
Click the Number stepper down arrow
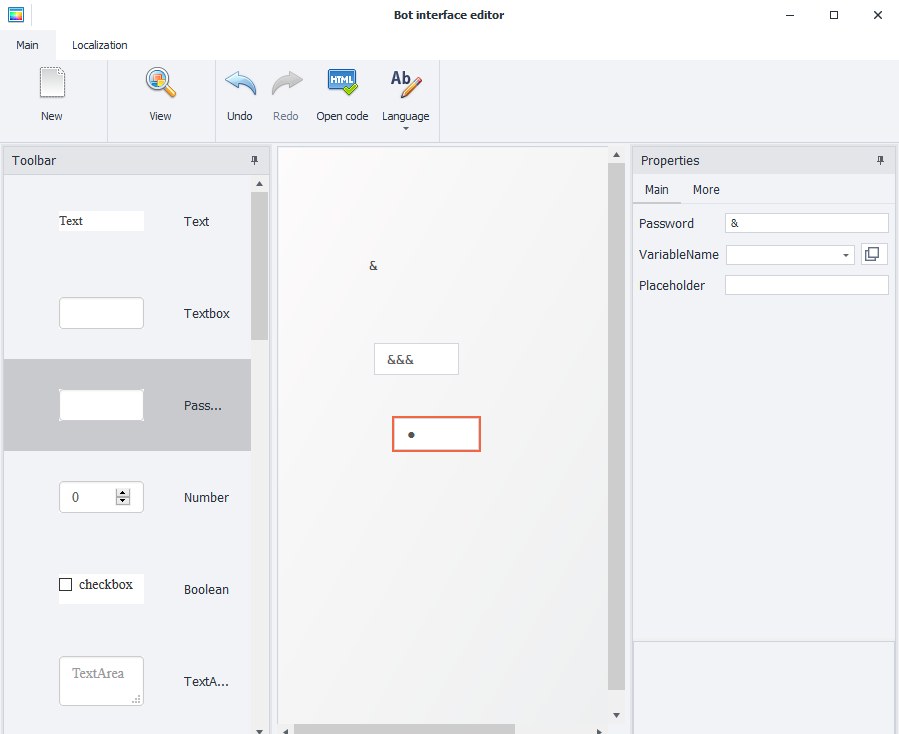[x=123, y=501]
